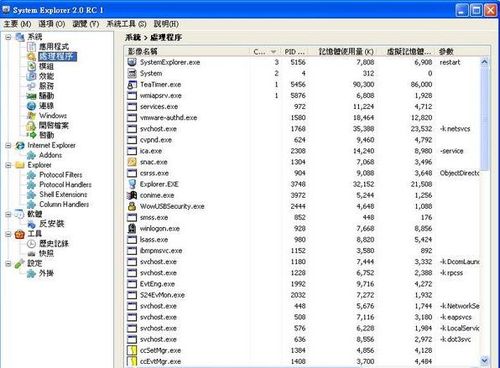Viewport: 500px width, 368px height.
Task: Collapse the 系統 tree node
Action: pyautogui.click(x=8, y=37)
